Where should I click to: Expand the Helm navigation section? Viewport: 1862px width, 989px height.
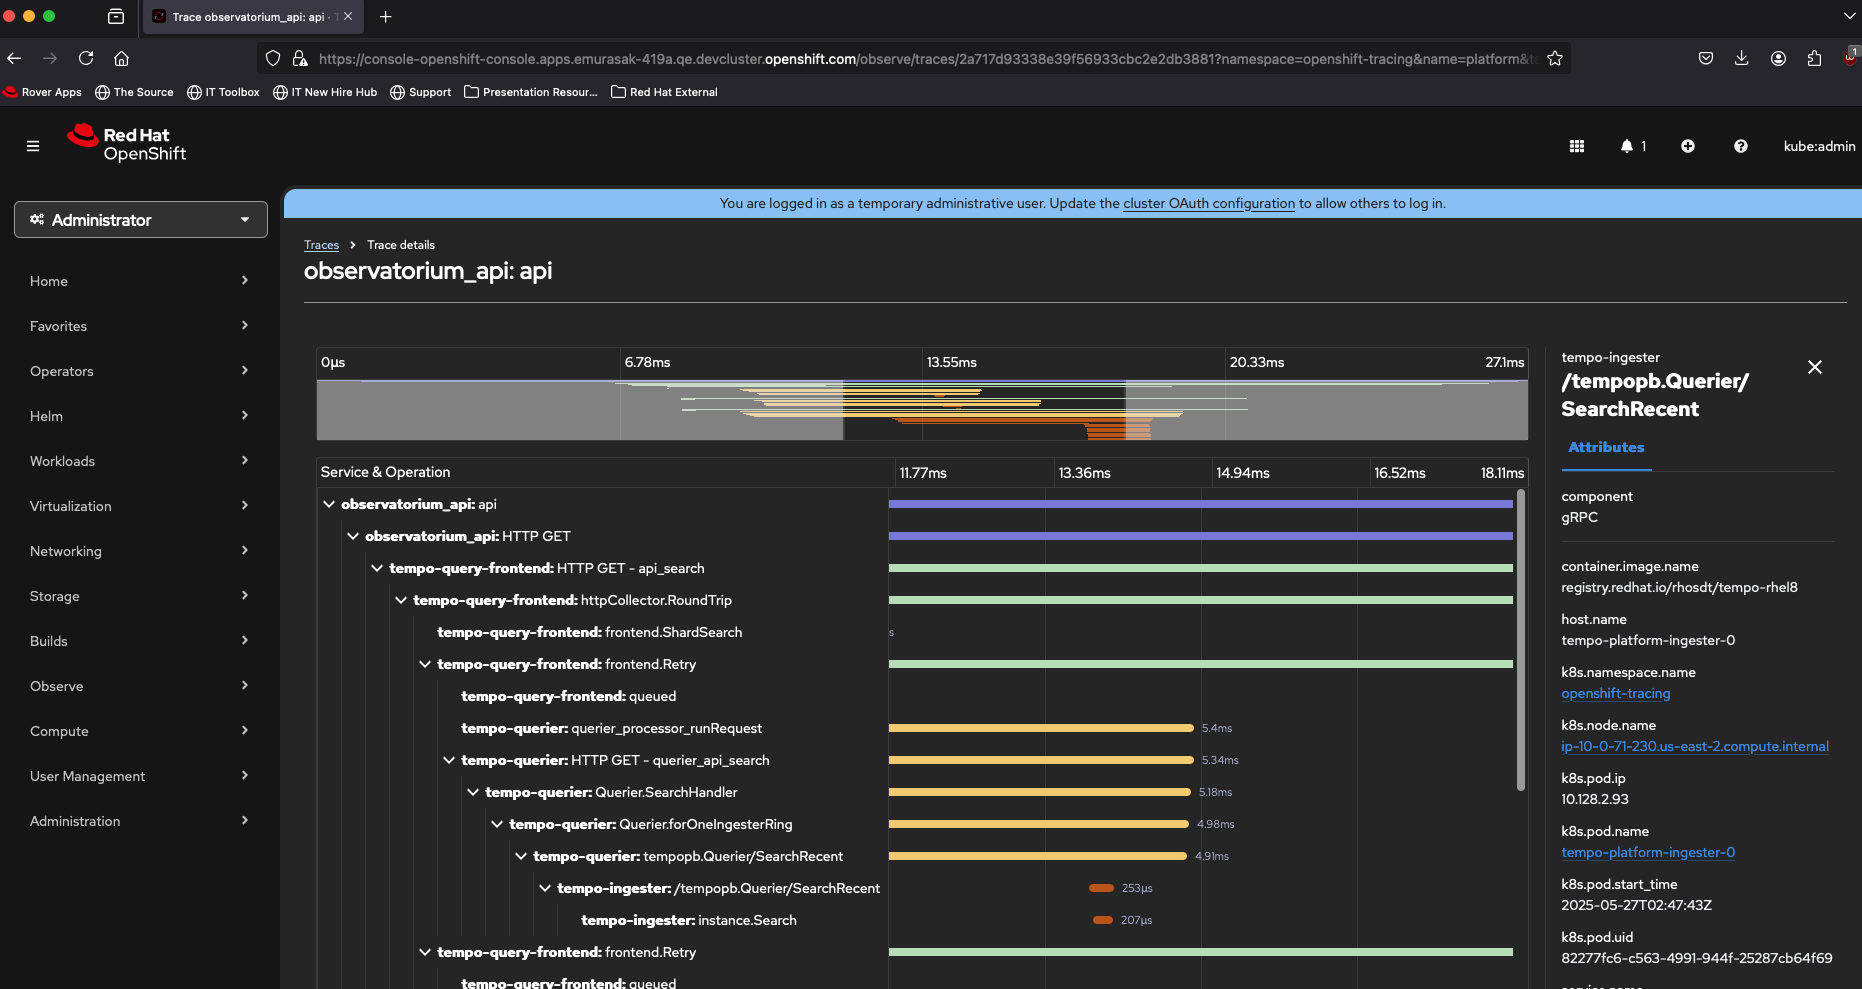tap(140, 416)
